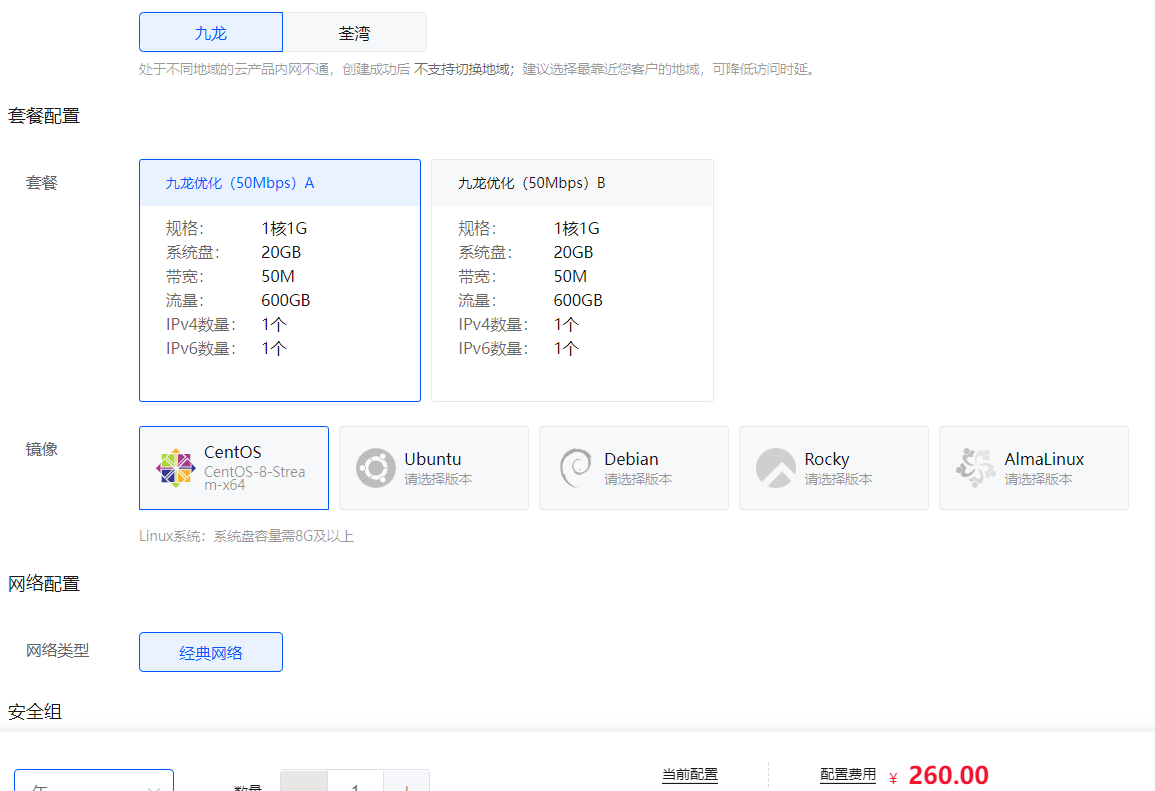Switch to the 九龙 region tab

pos(210,31)
